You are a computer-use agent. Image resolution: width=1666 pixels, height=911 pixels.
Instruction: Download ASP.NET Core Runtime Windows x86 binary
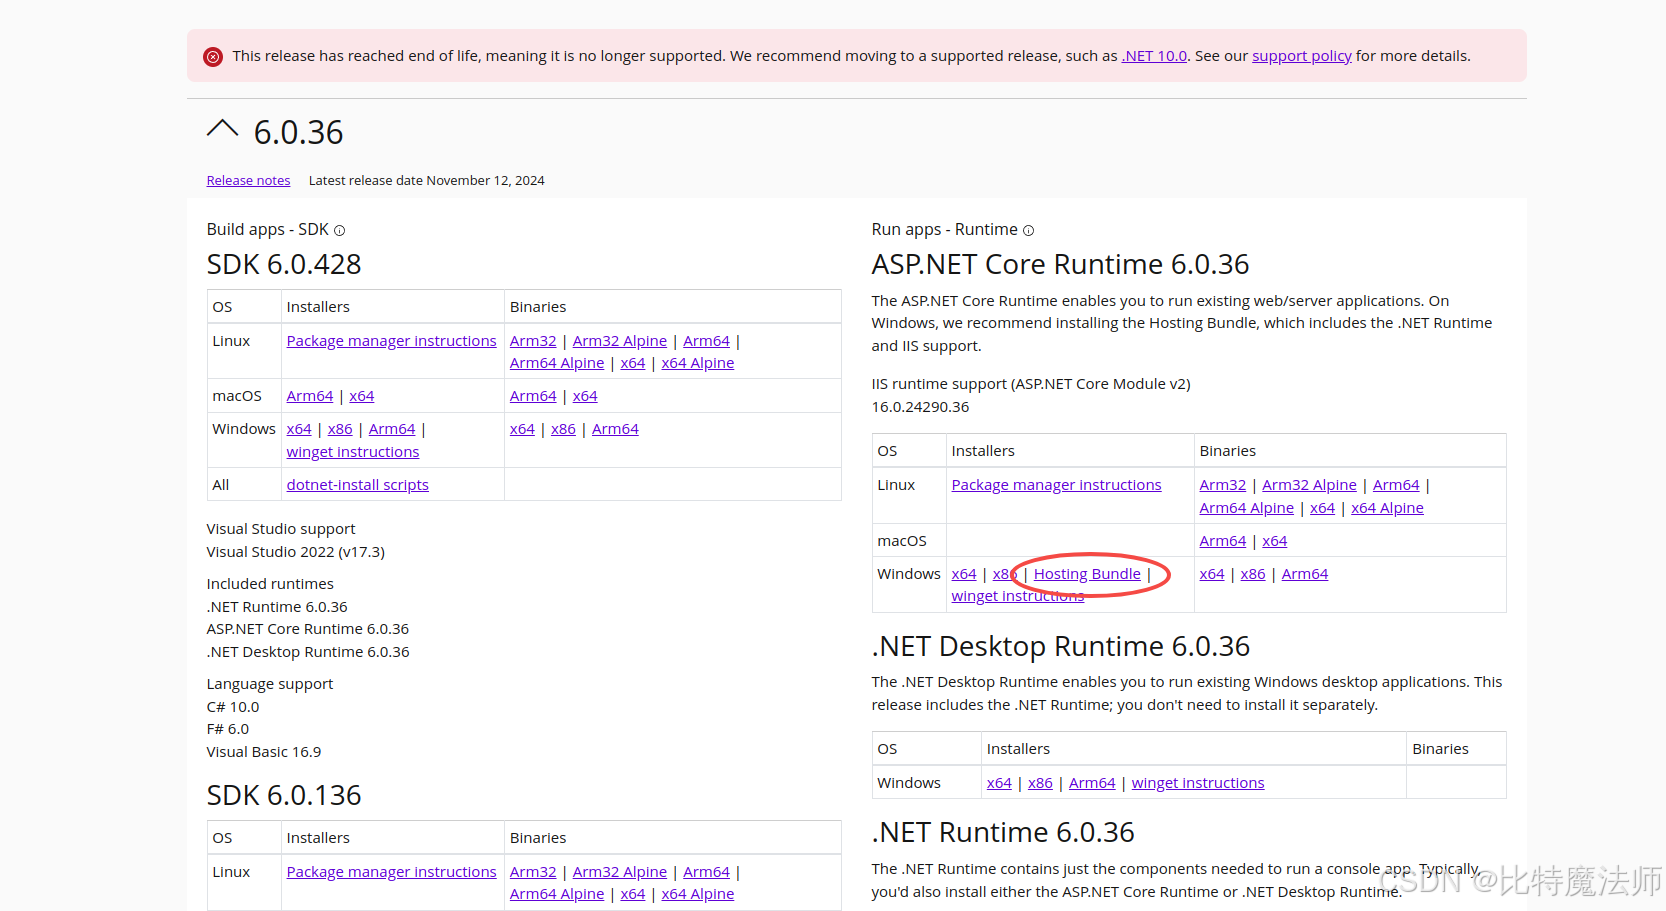point(1253,574)
